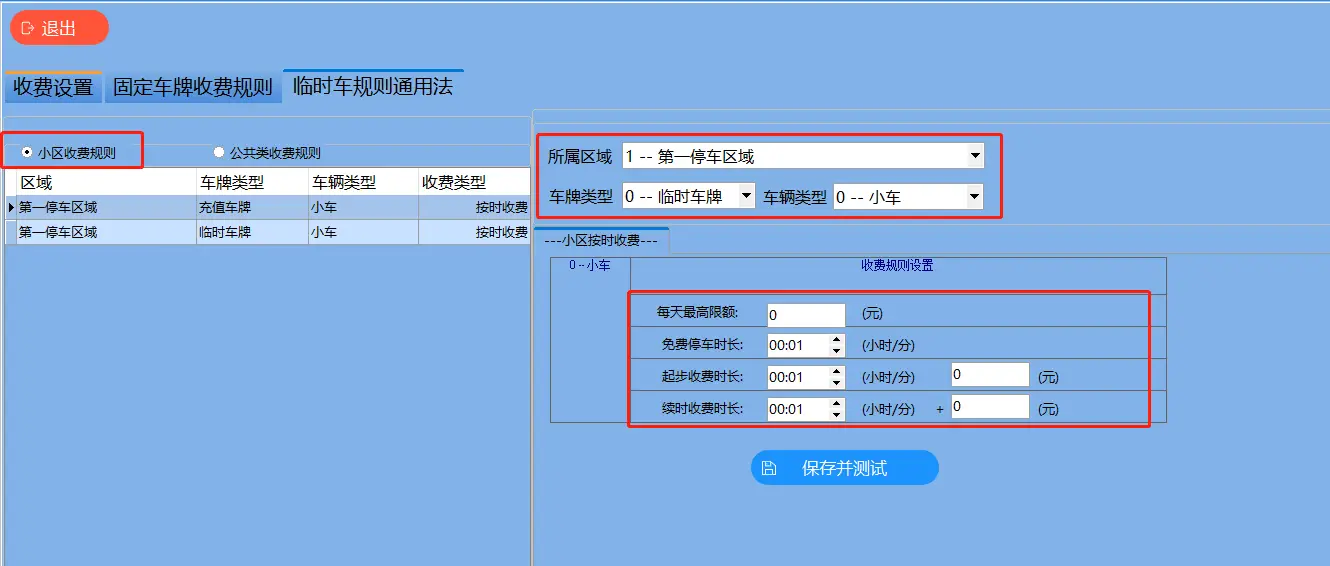Click the 免费停车时长 time field
The width and height of the screenshot is (1330, 566).
pos(798,346)
